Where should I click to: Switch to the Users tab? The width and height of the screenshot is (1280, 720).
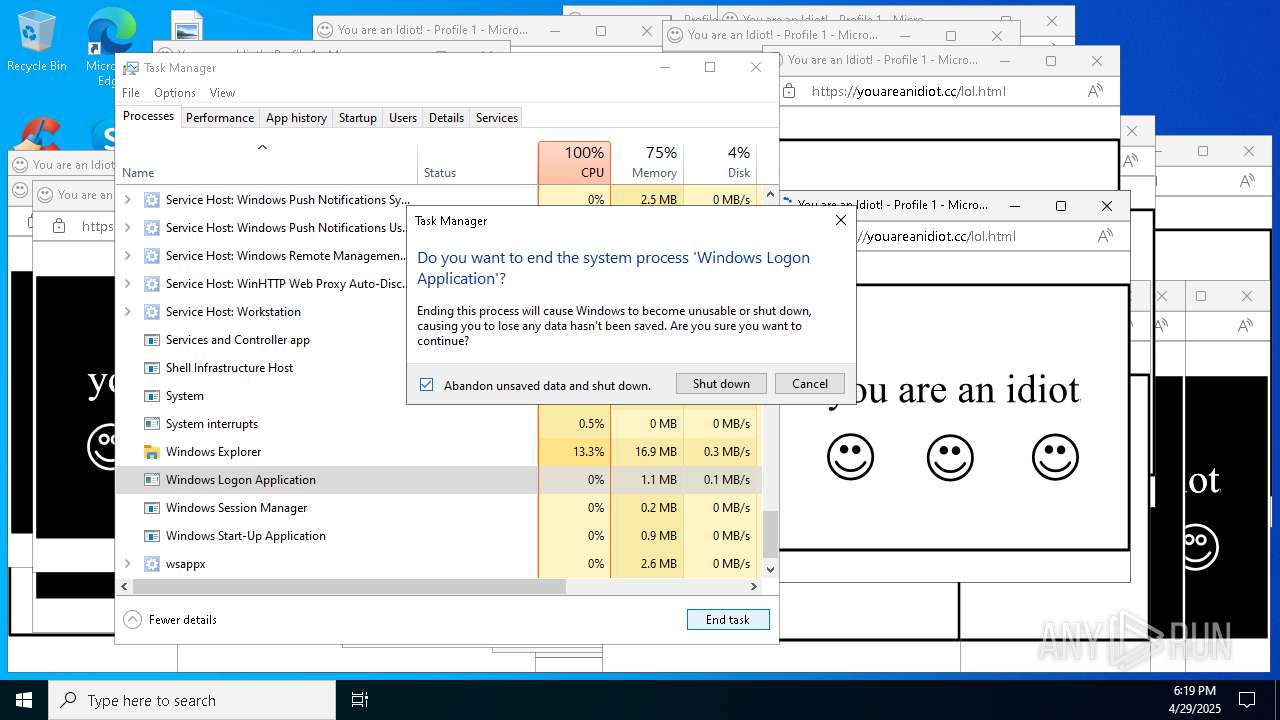click(403, 118)
